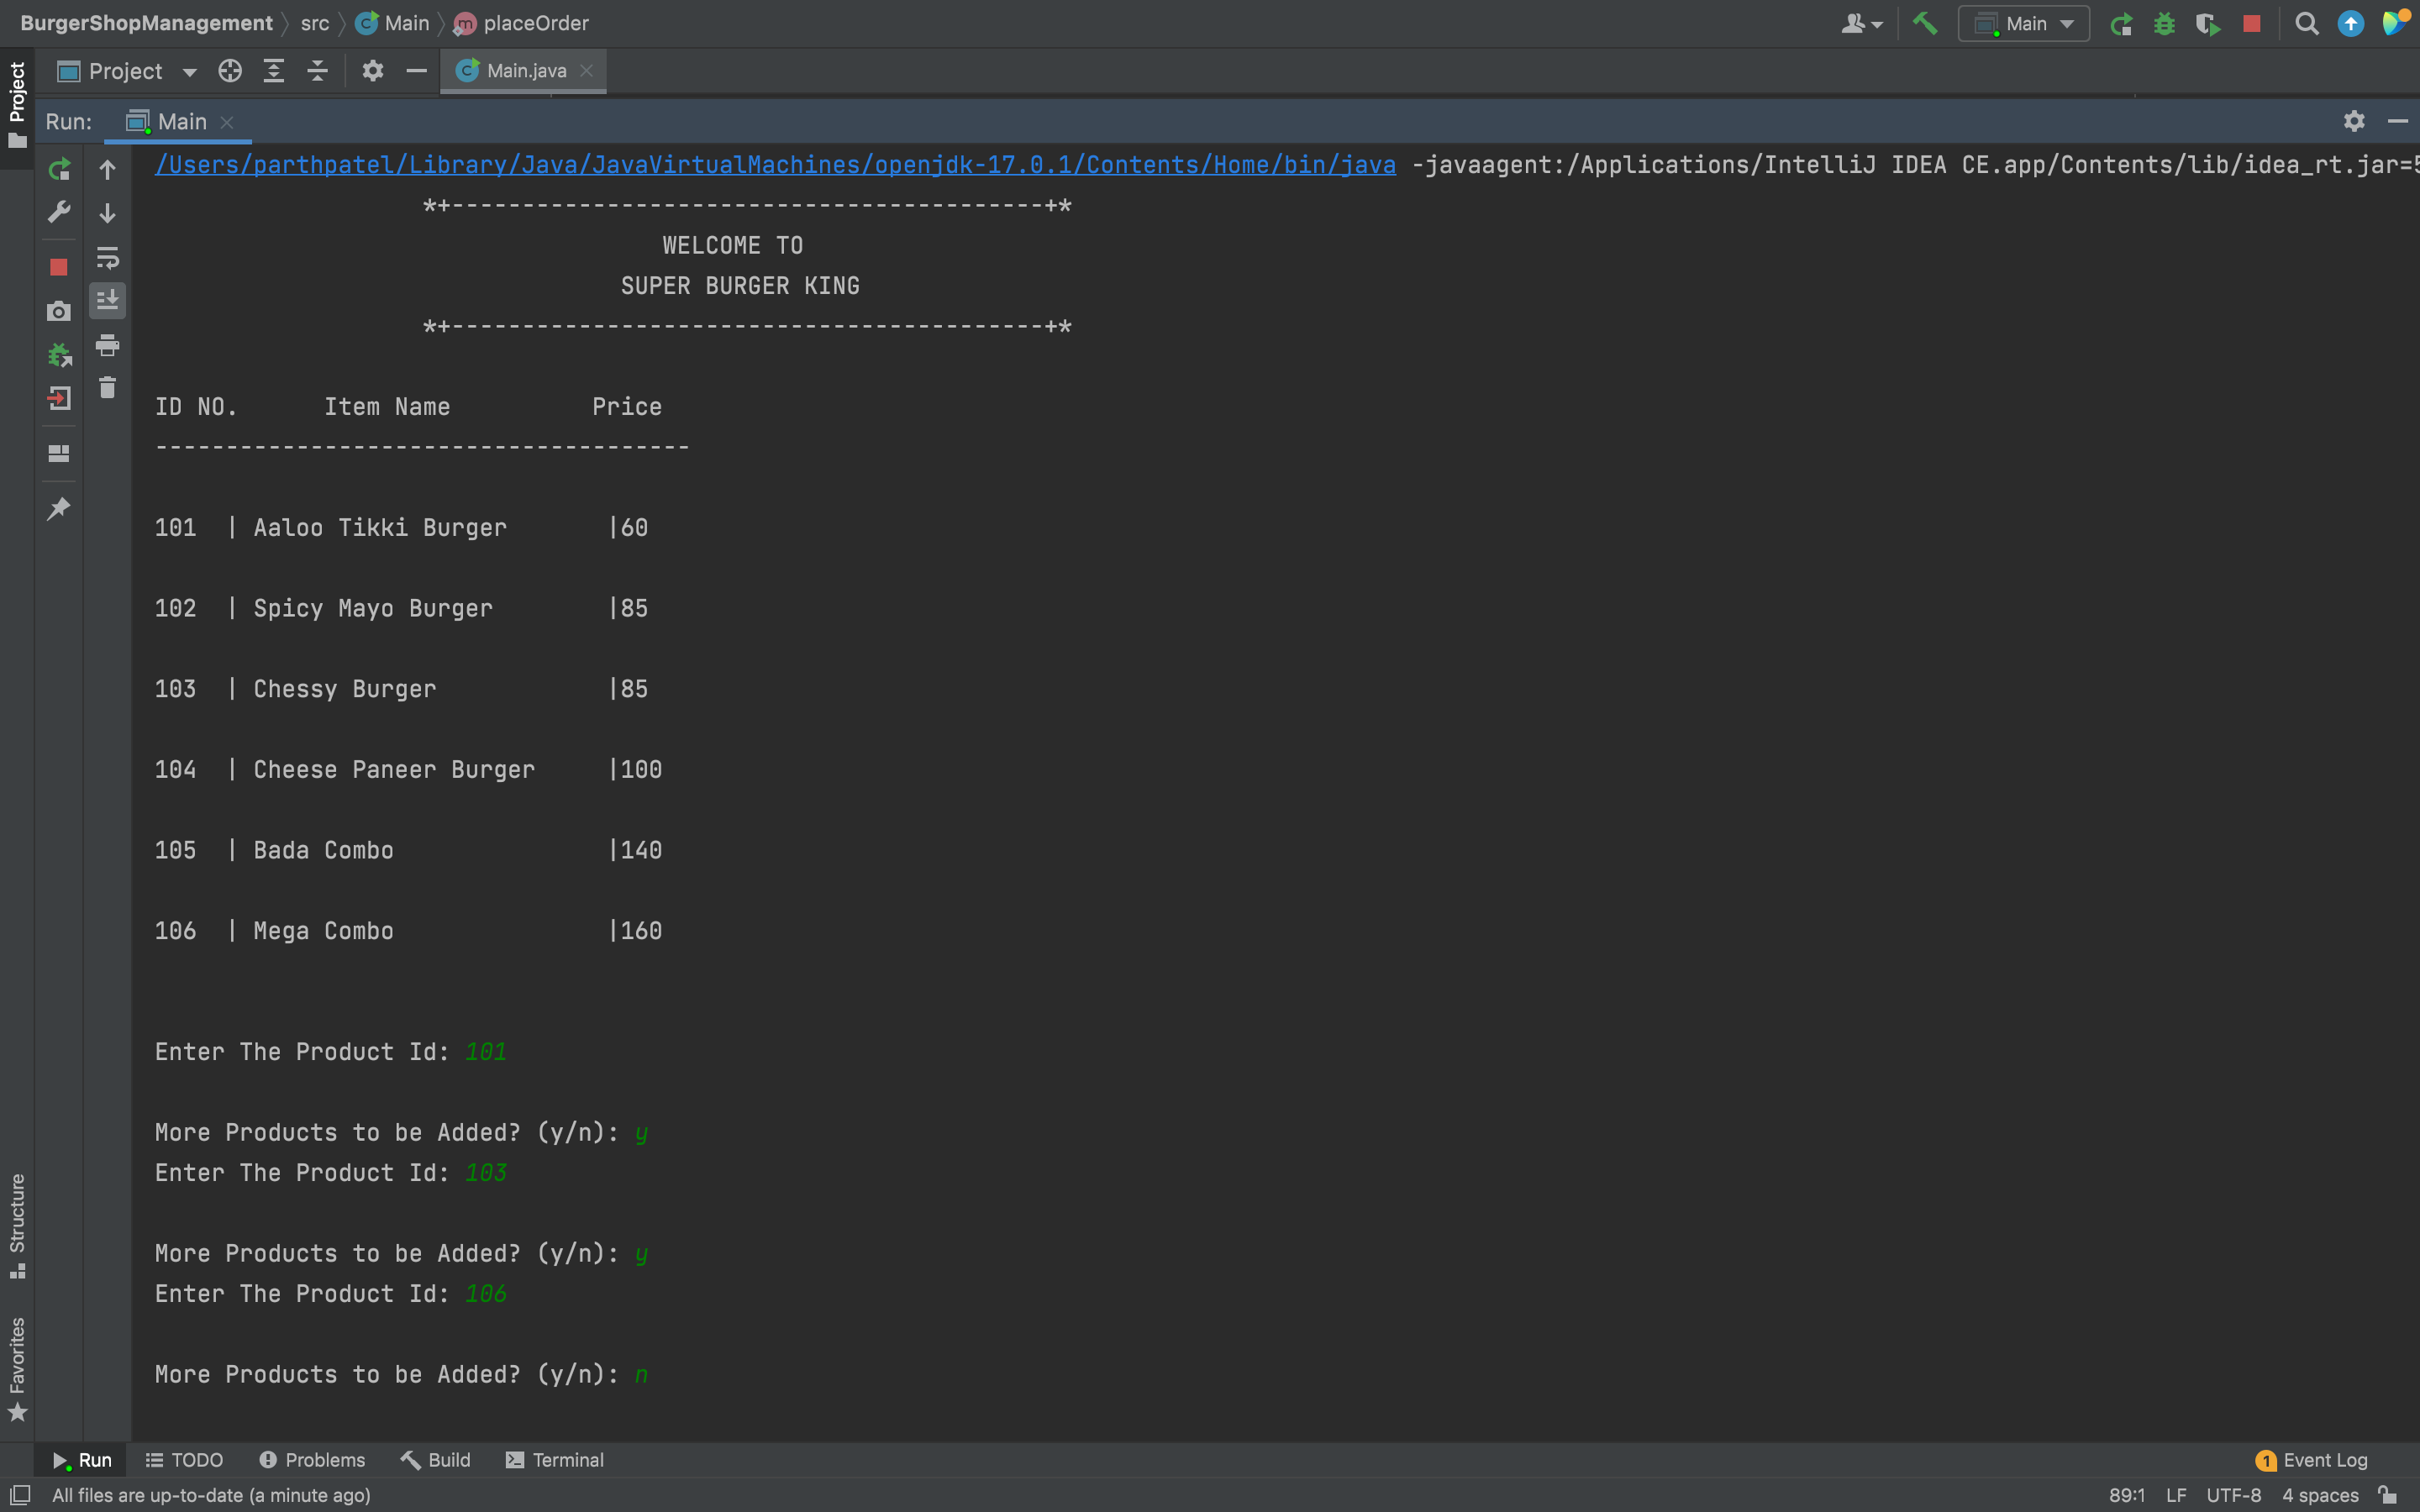2420x1512 pixels.
Task: Toggle Scroll to End in console
Action: click(107, 300)
